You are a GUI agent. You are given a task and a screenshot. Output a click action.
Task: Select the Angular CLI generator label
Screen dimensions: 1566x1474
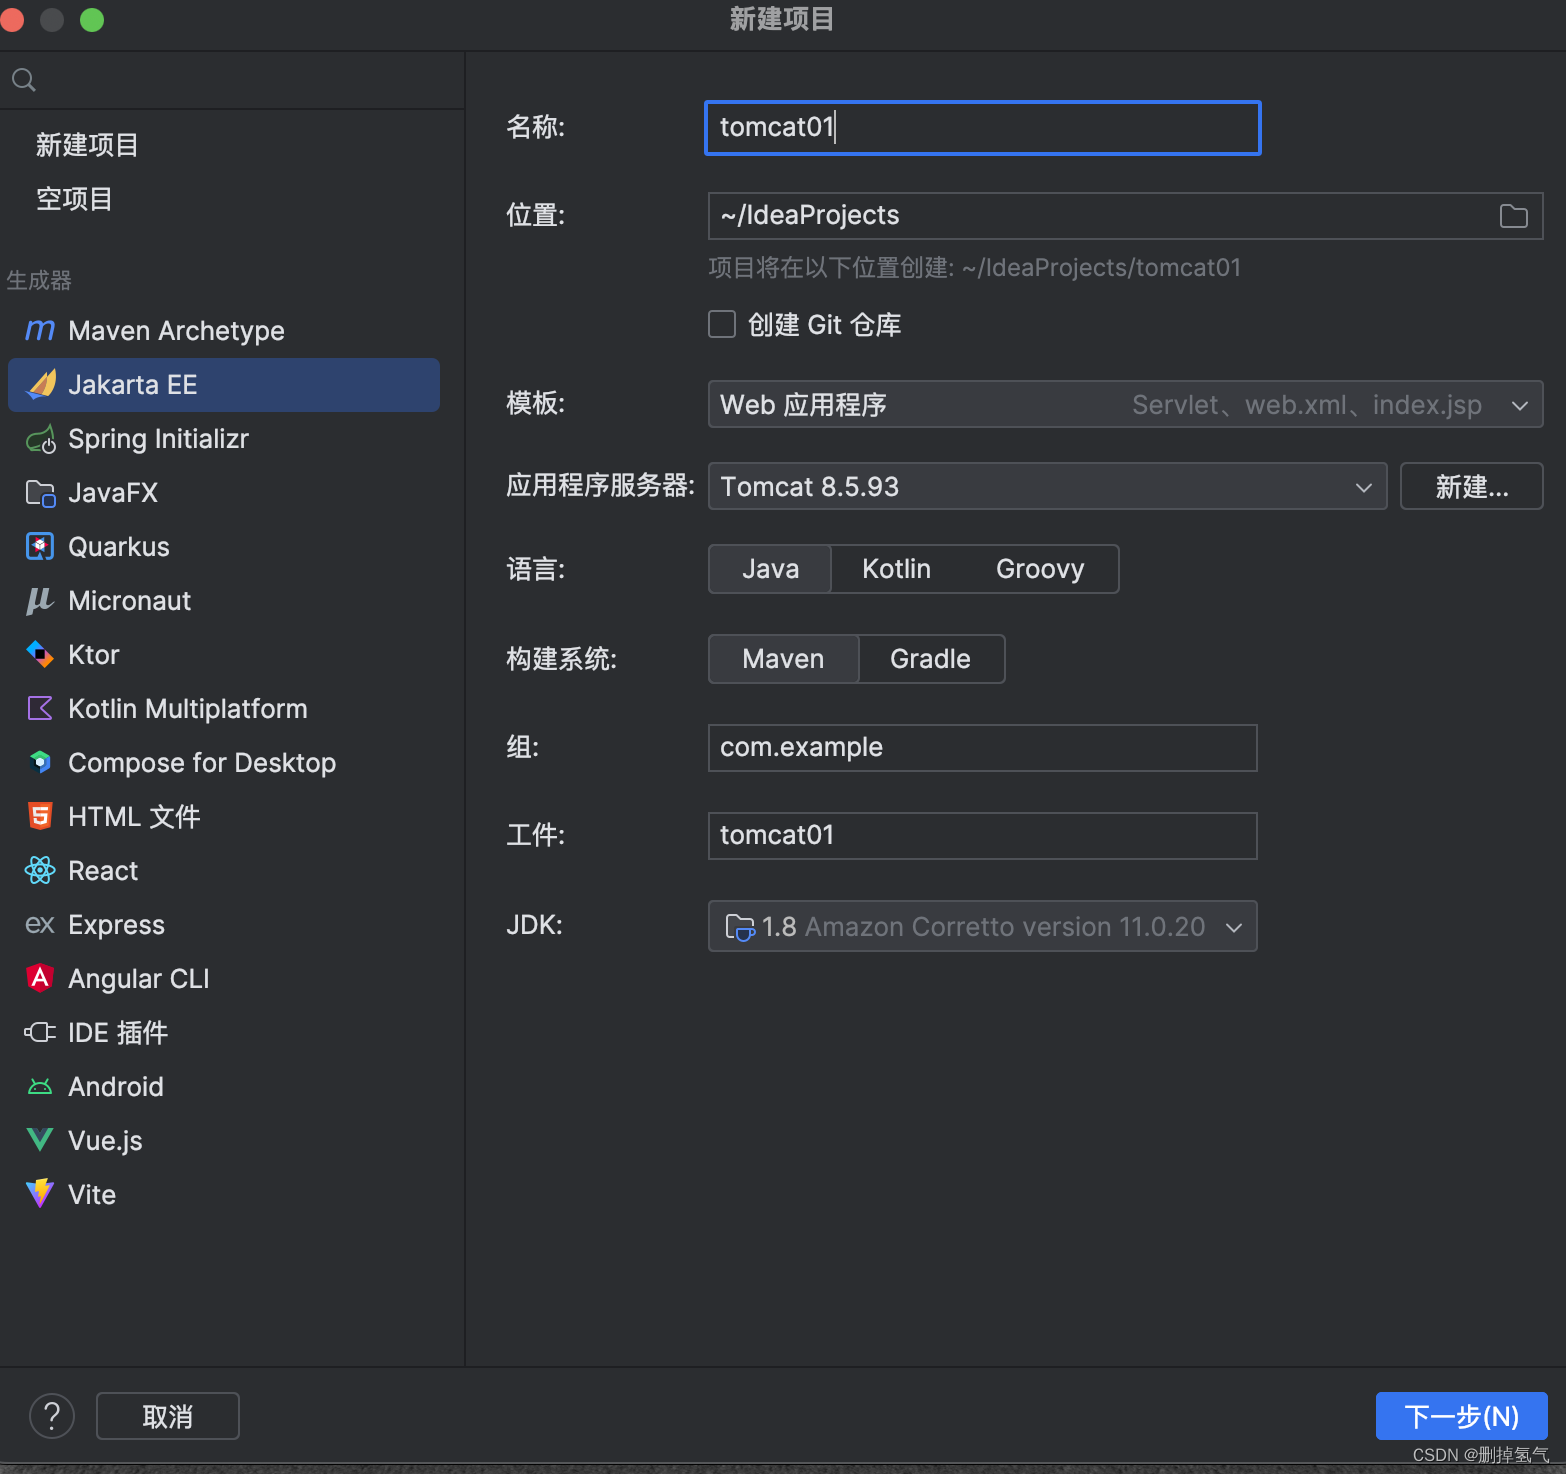pyautogui.click(x=139, y=979)
